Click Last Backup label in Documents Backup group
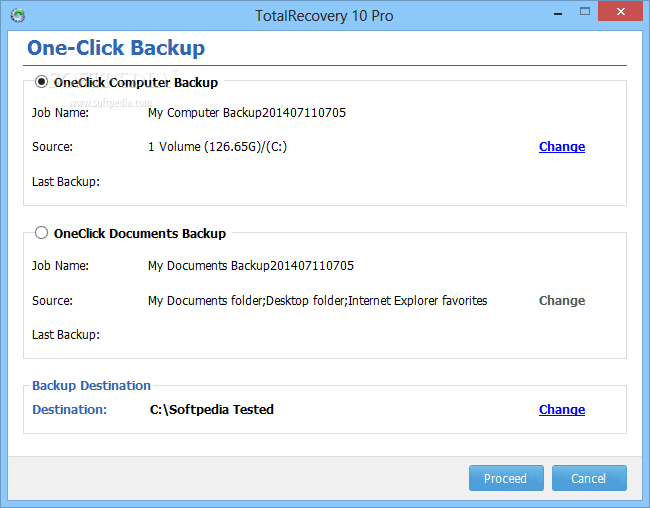This screenshot has width=650, height=508. [x=66, y=335]
